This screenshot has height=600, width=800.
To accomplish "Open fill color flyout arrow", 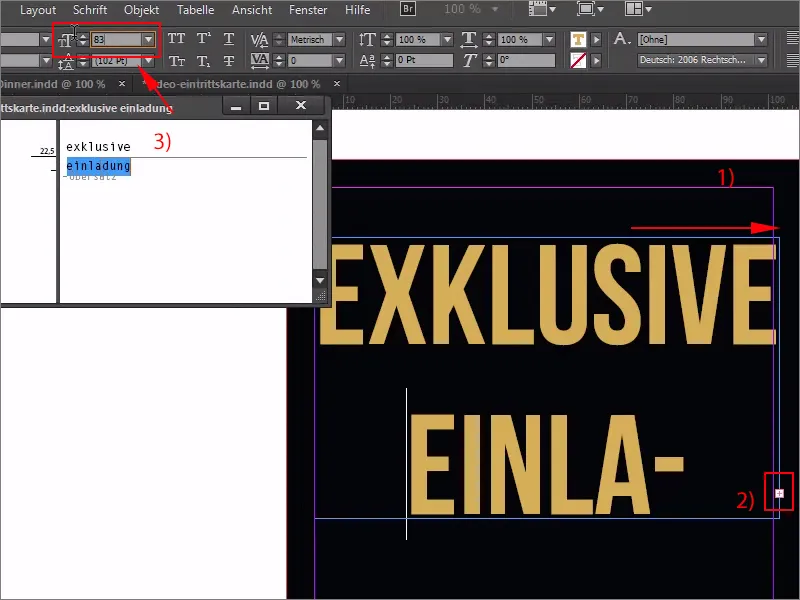I will point(596,39).
